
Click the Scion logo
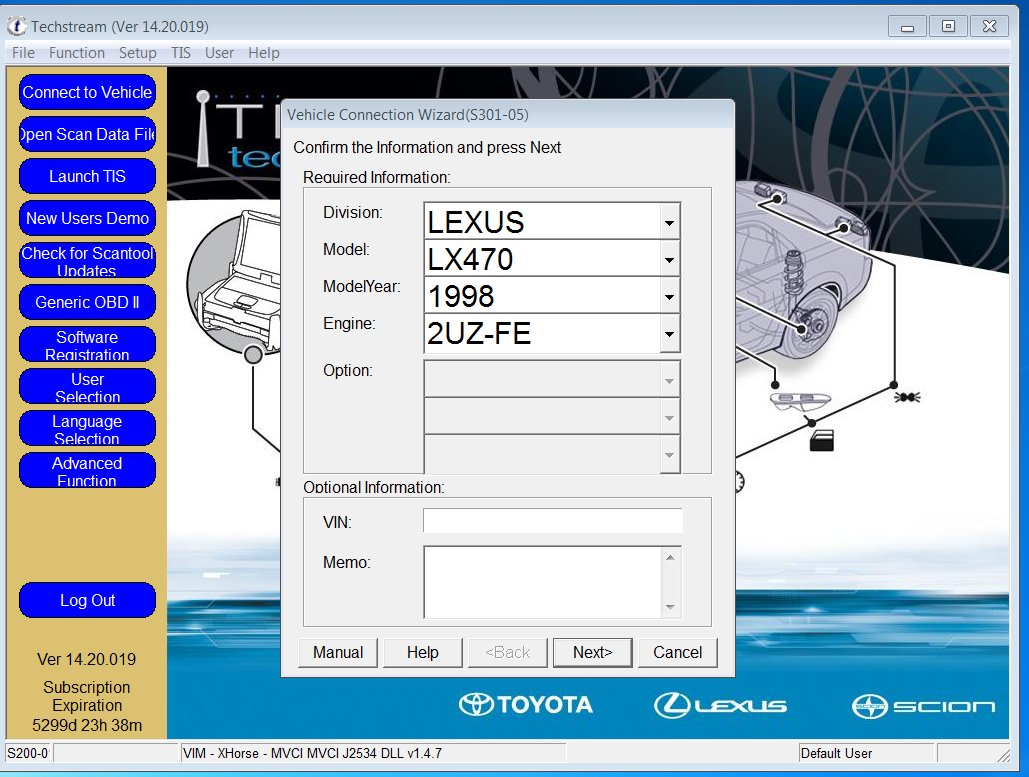click(x=923, y=706)
